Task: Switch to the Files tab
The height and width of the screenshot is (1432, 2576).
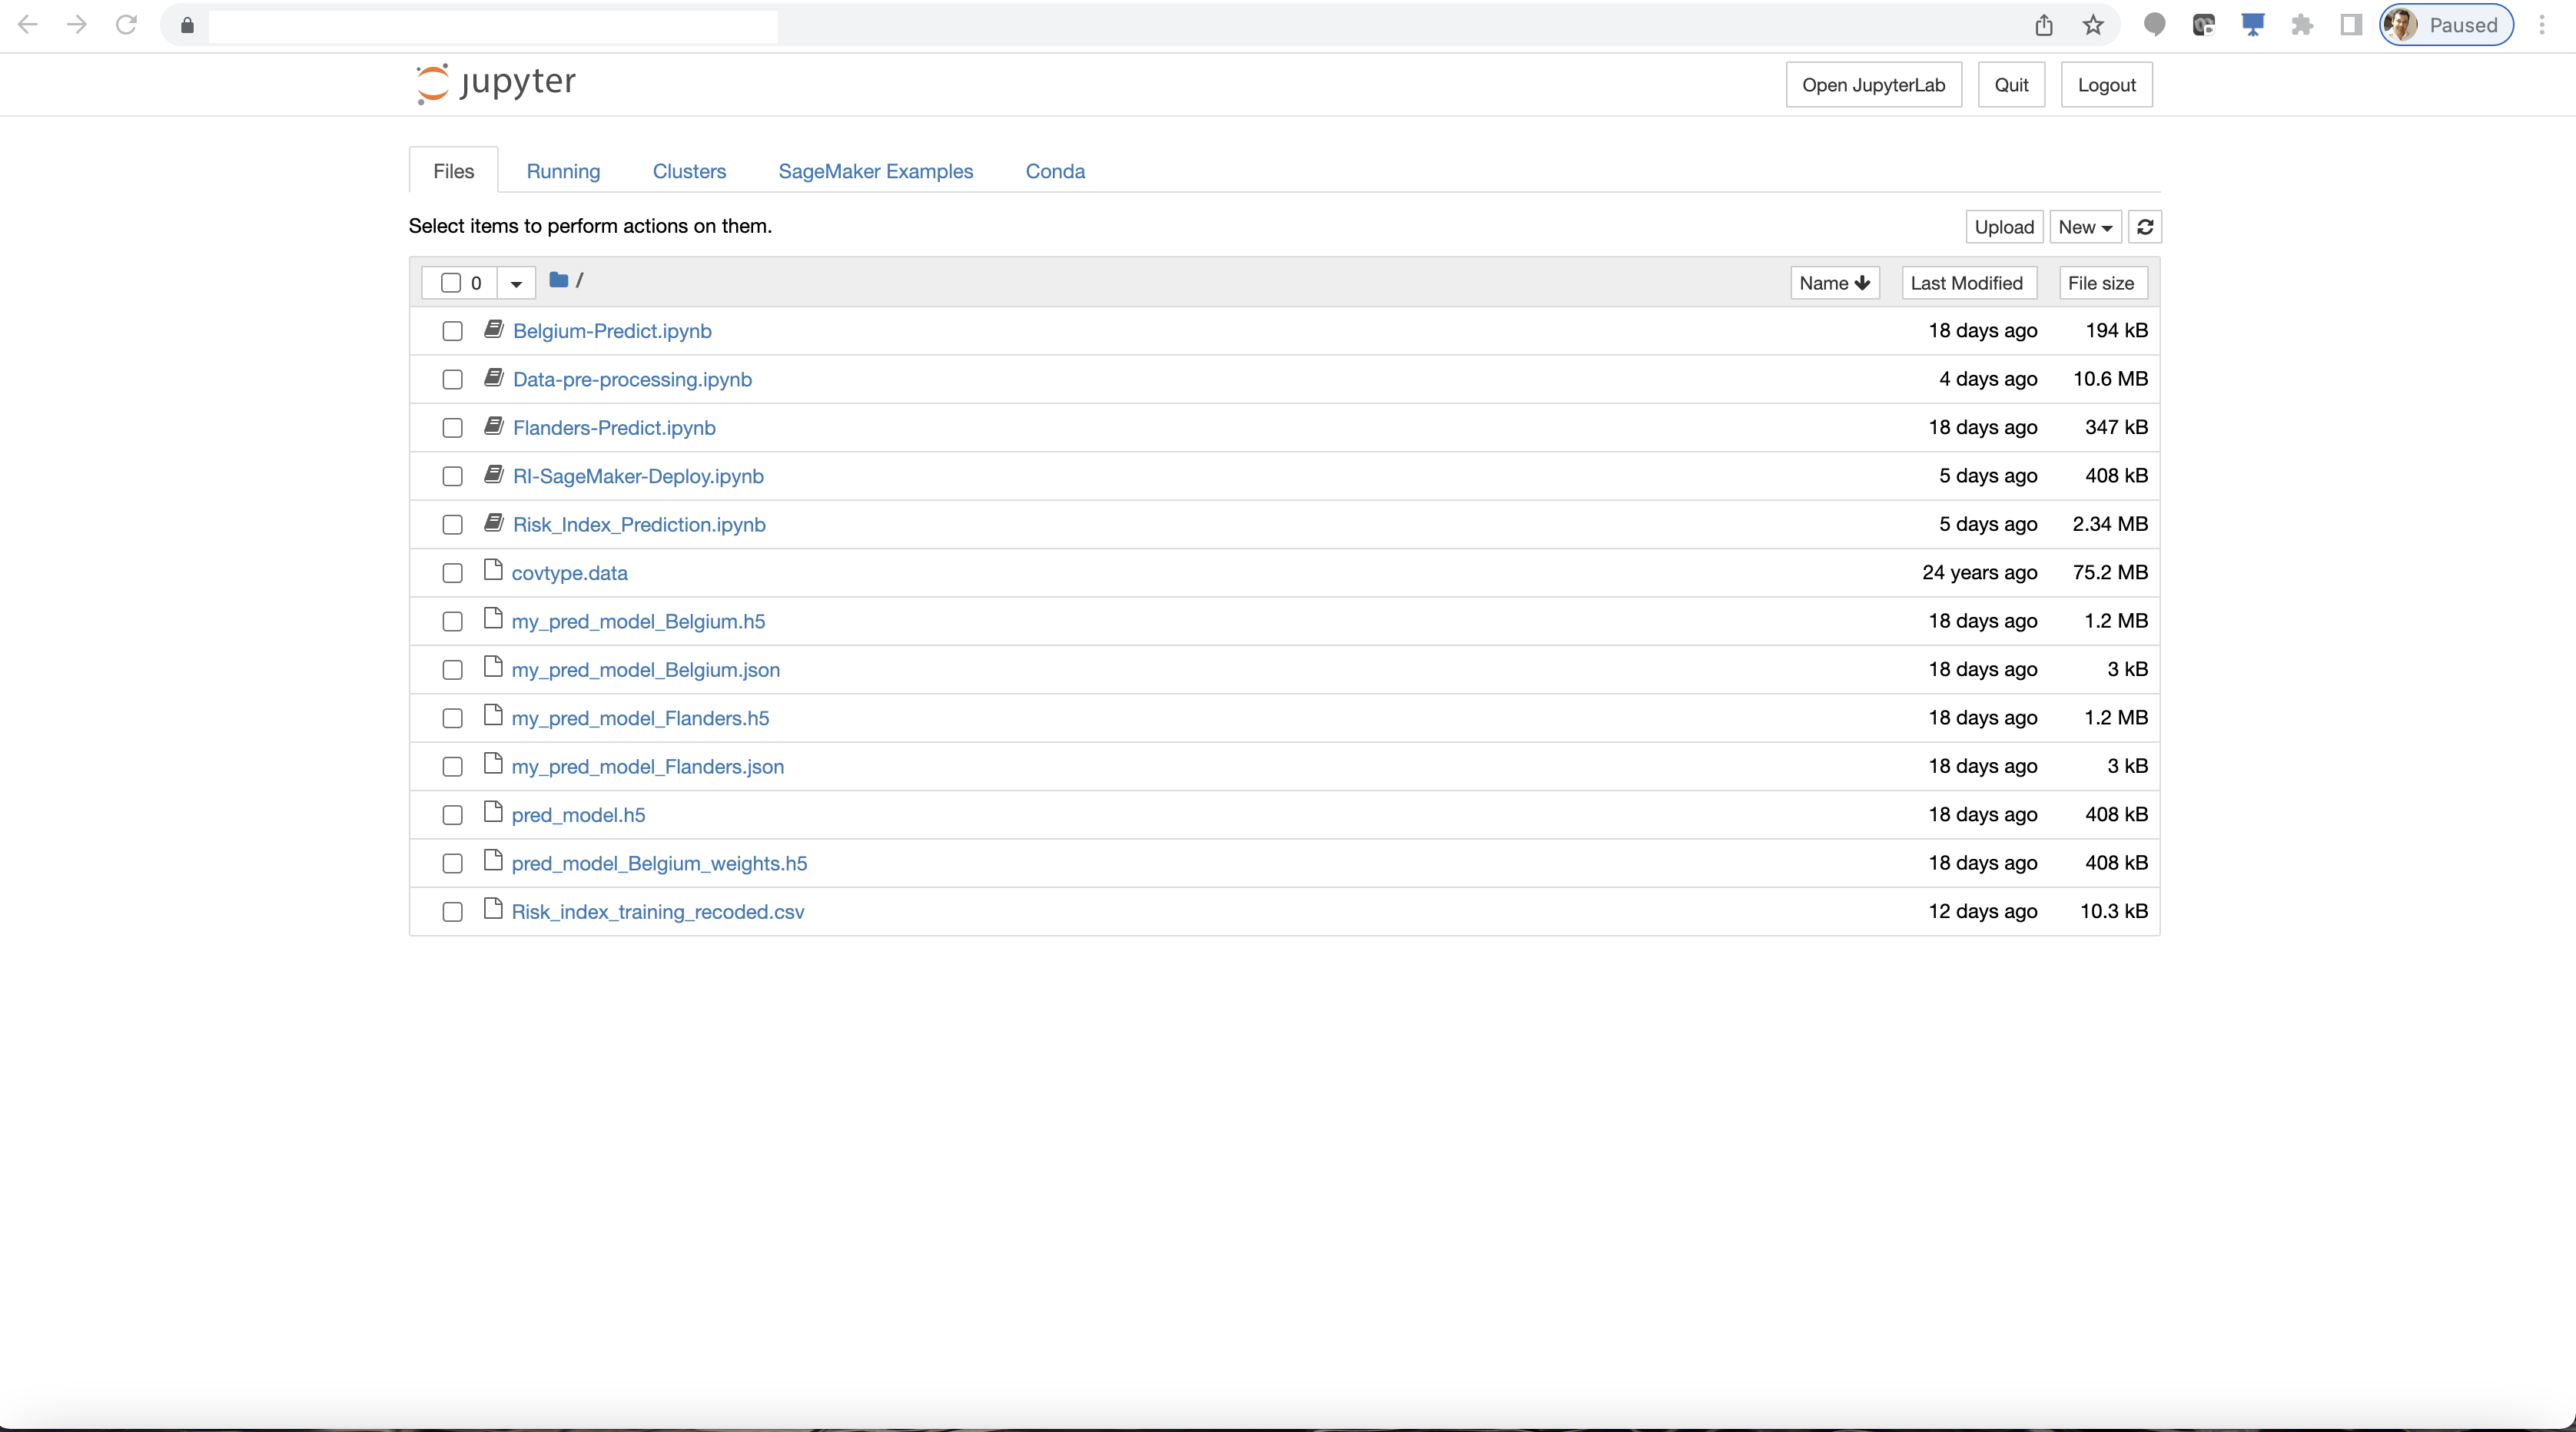Action: click(453, 171)
